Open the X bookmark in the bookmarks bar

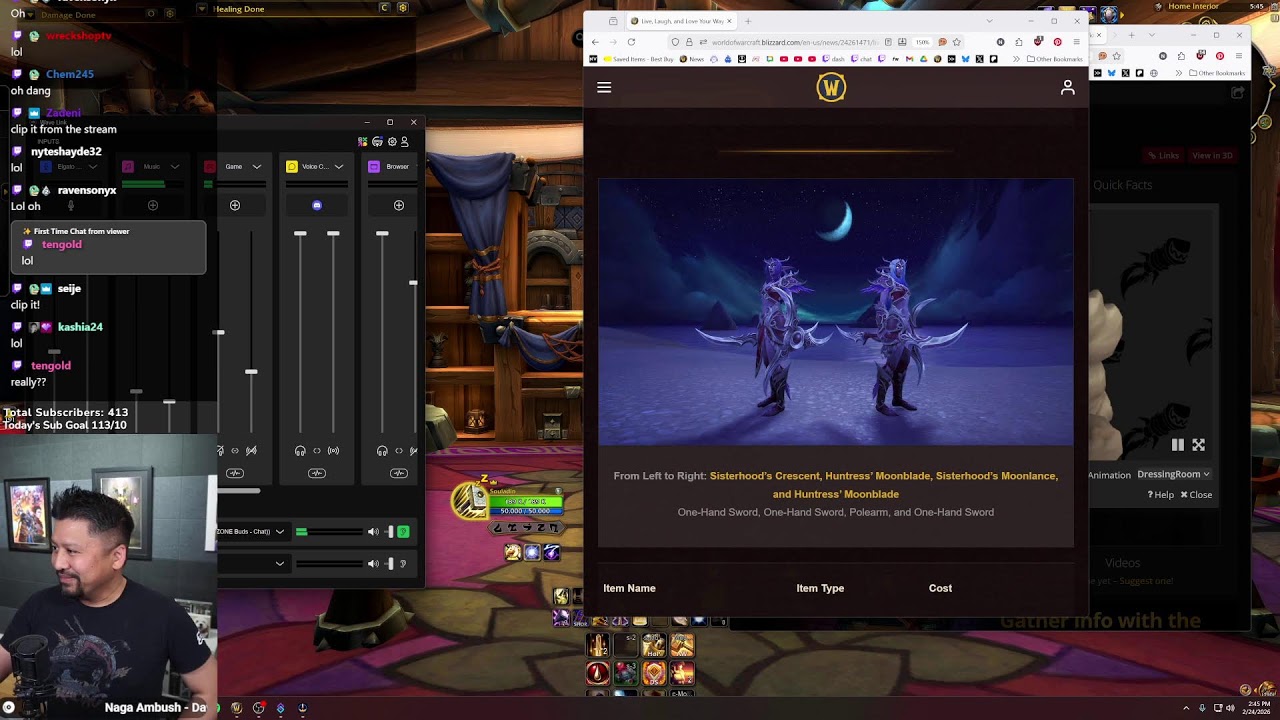[x=979, y=59]
